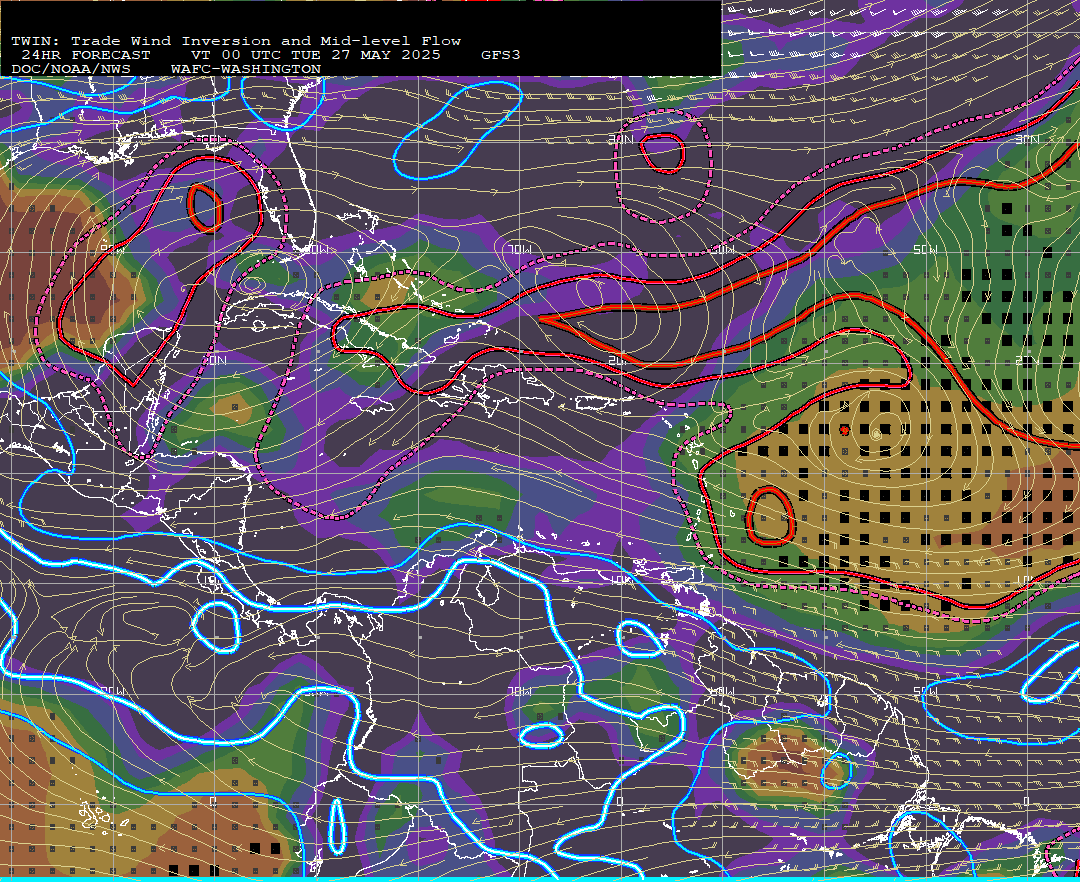Click the "GFS3" model label
This screenshot has height=882, width=1080.
[501, 55]
